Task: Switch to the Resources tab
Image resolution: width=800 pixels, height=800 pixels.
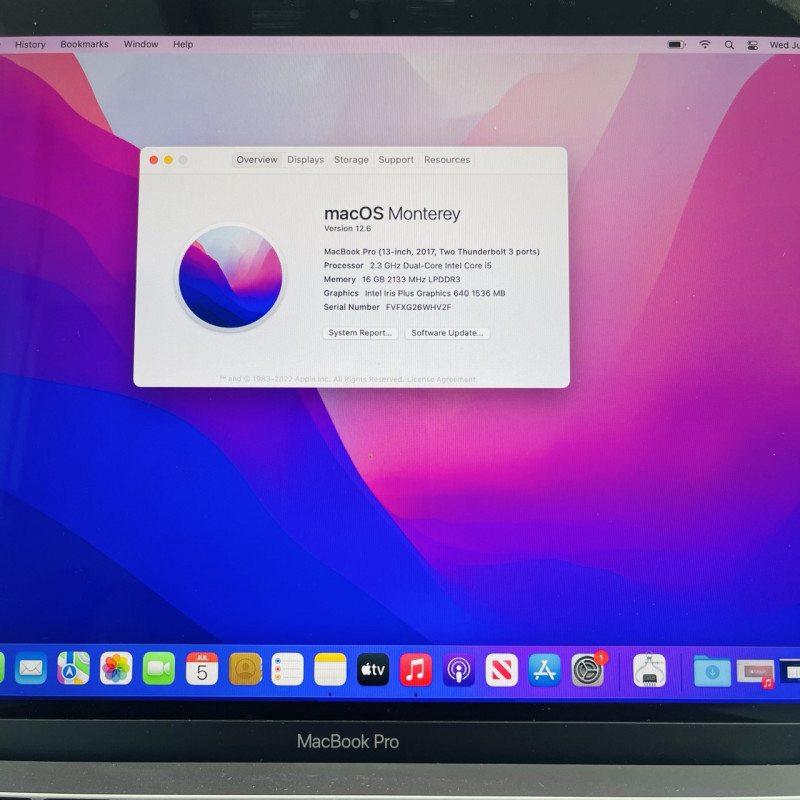Action: click(447, 160)
